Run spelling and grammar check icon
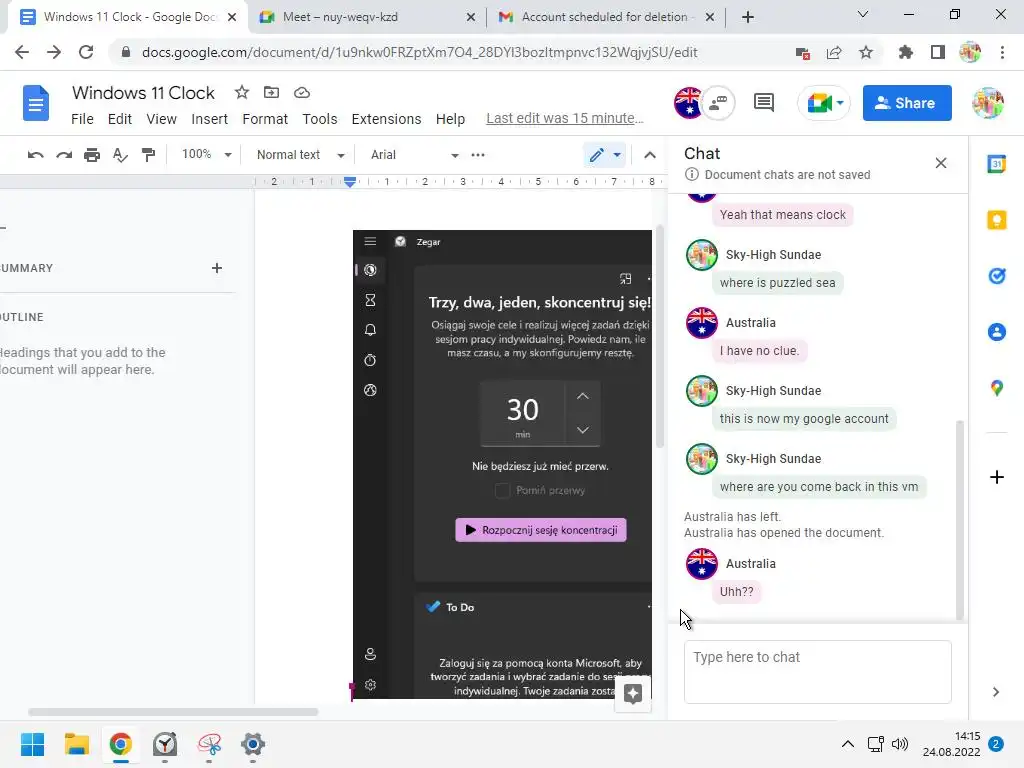1024x768 pixels. pos(120,155)
